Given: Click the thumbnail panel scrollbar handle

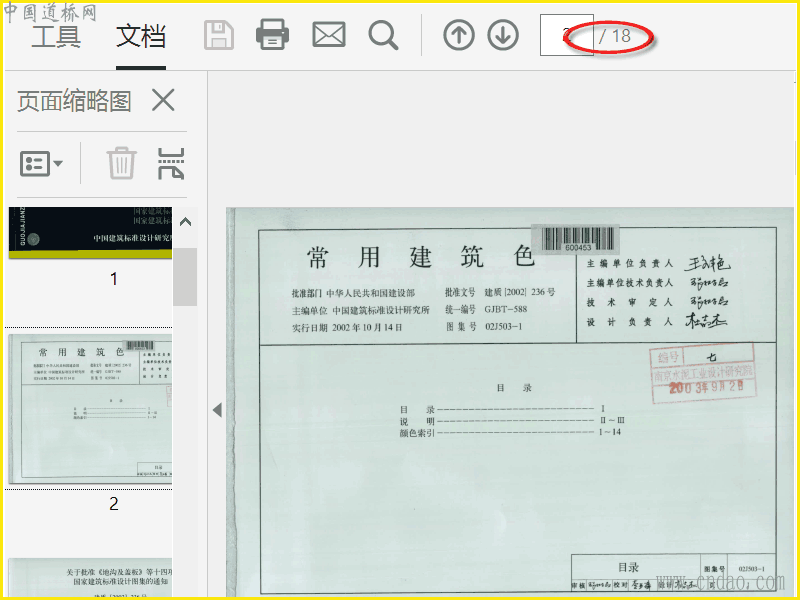Looking at the screenshot, I should [x=185, y=277].
